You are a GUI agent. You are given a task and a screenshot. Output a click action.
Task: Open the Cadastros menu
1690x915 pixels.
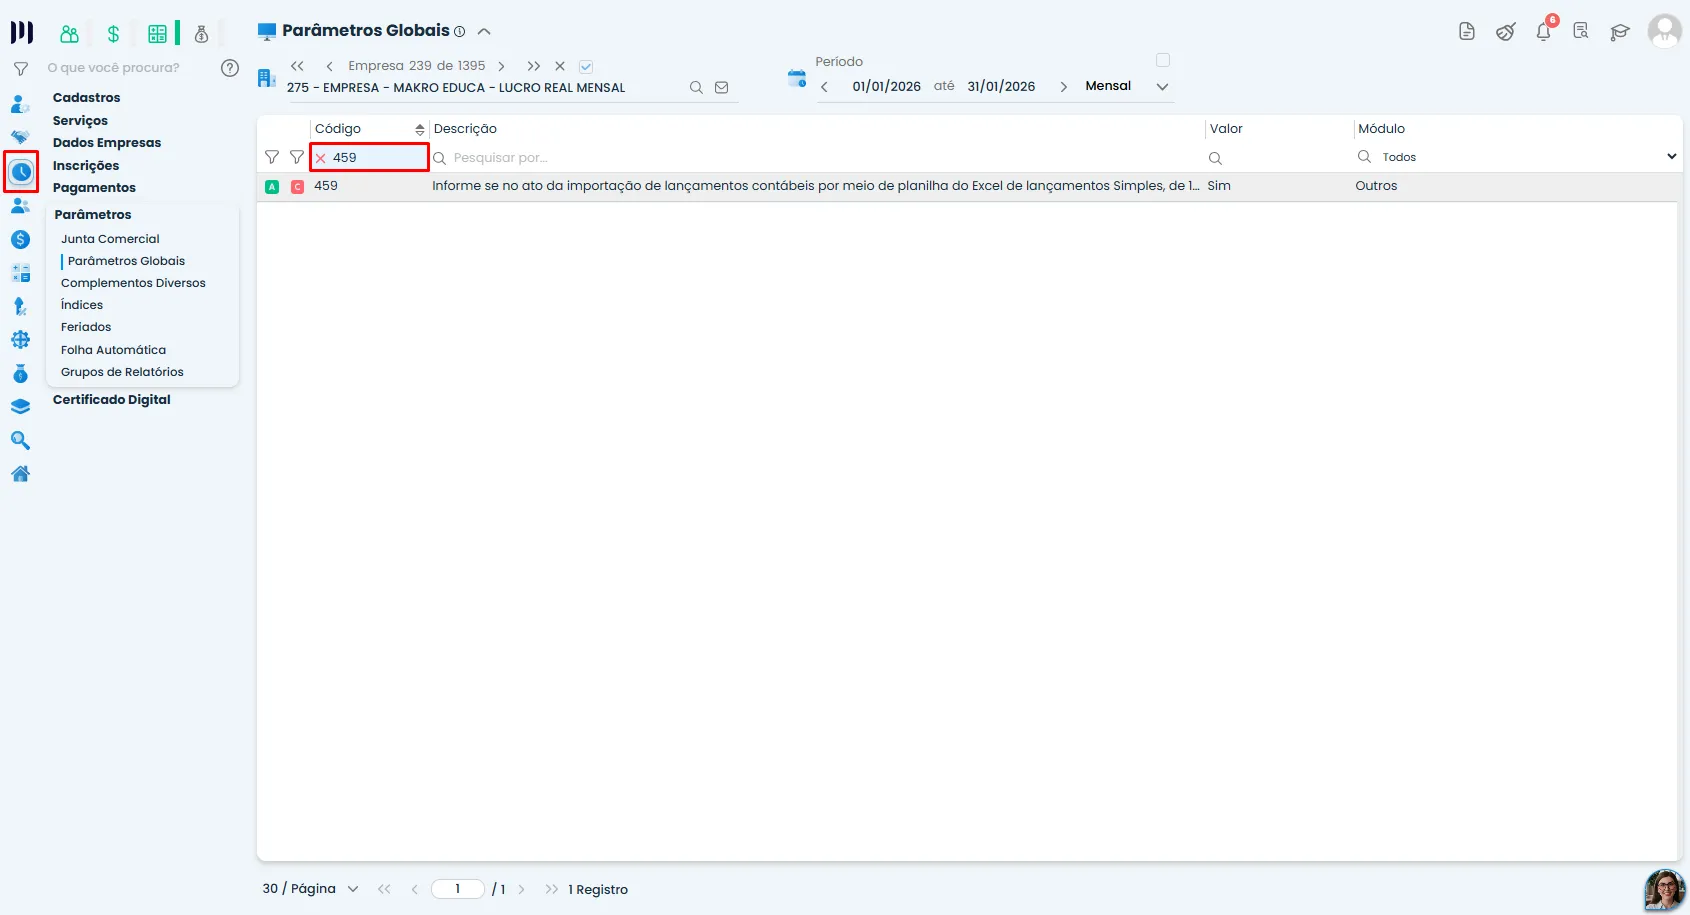point(87,98)
